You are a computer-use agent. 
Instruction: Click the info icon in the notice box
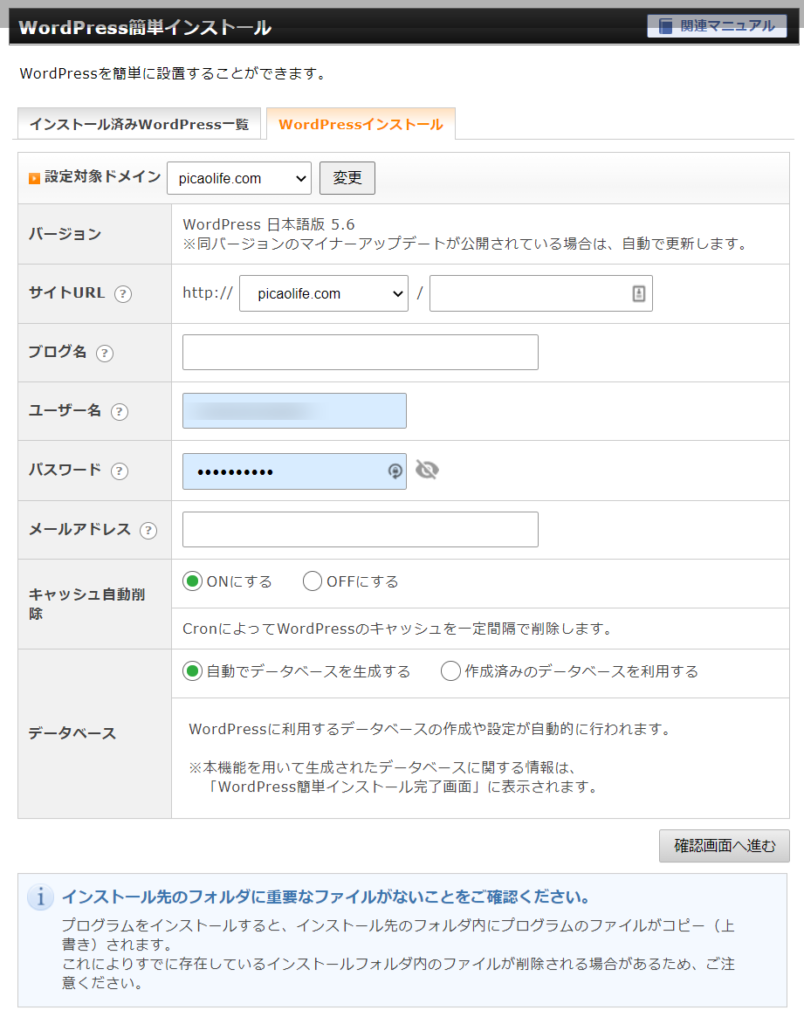tap(40, 897)
